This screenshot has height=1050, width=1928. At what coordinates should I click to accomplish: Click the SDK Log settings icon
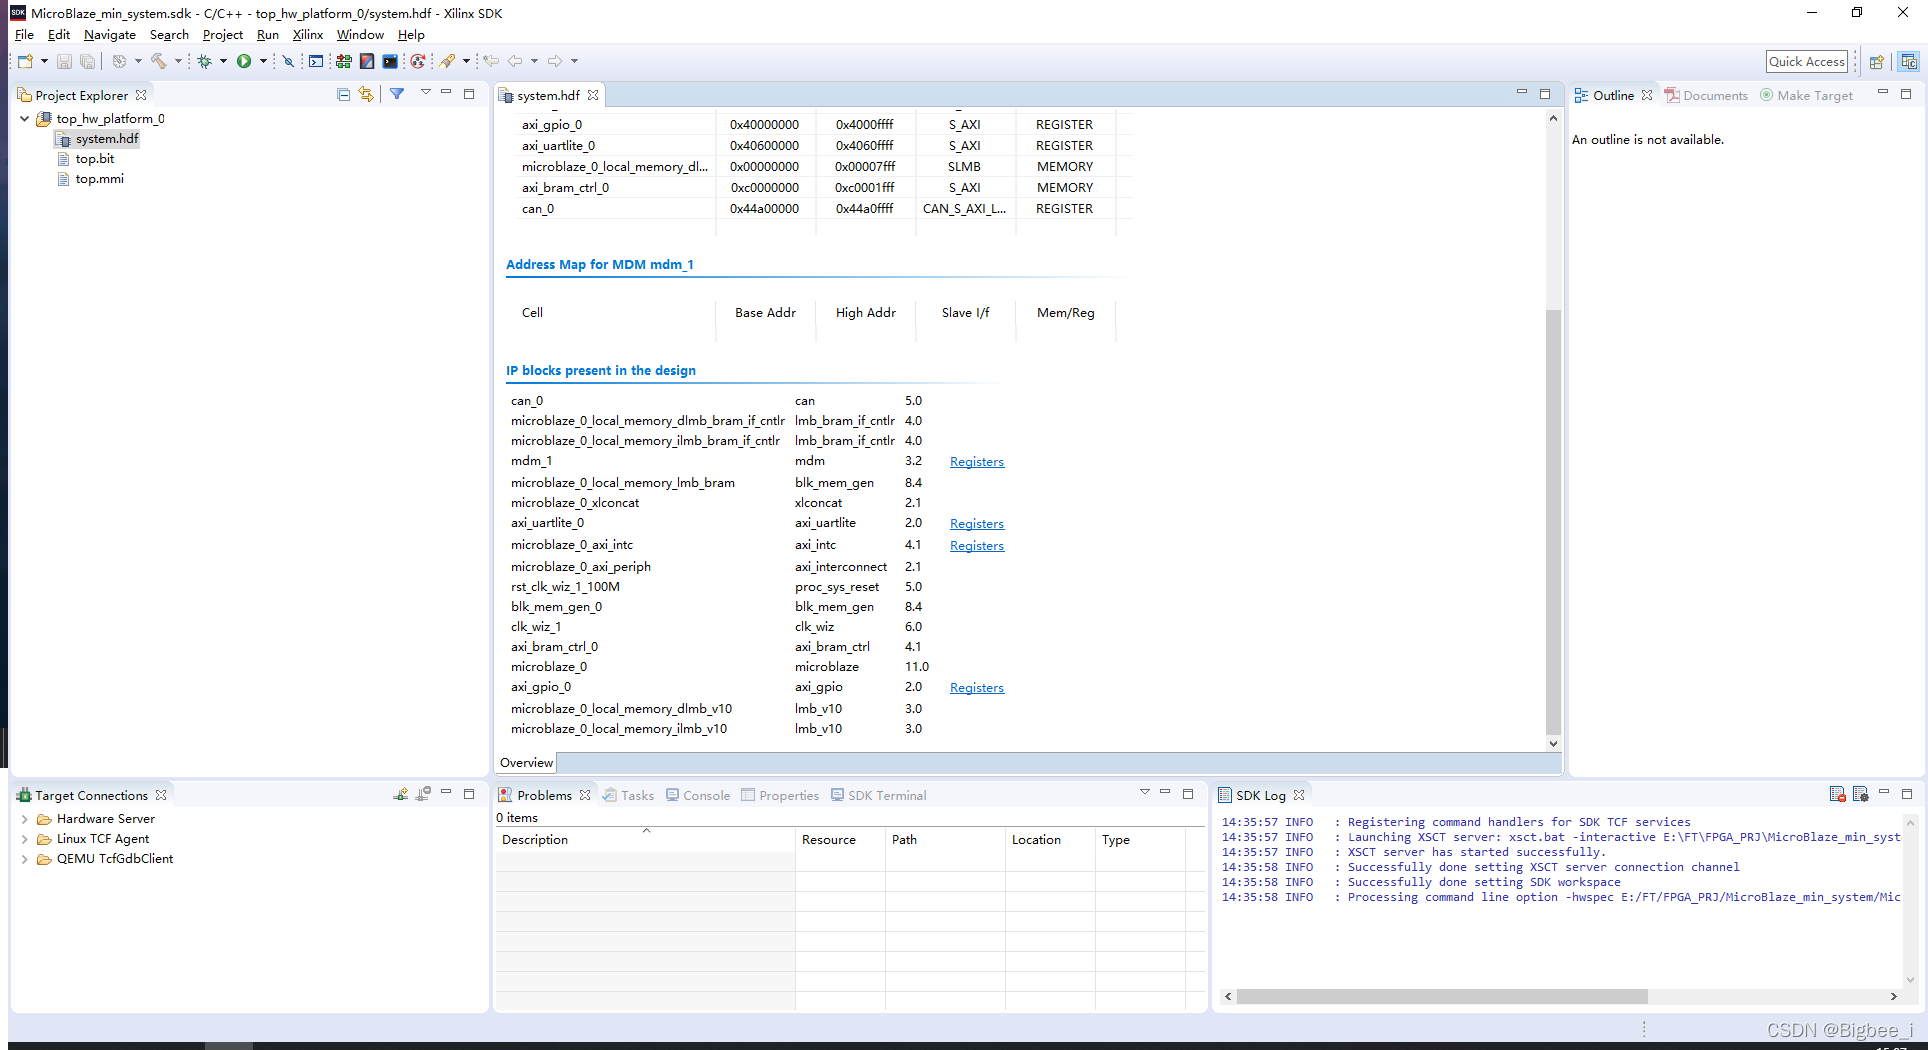(x=1860, y=794)
